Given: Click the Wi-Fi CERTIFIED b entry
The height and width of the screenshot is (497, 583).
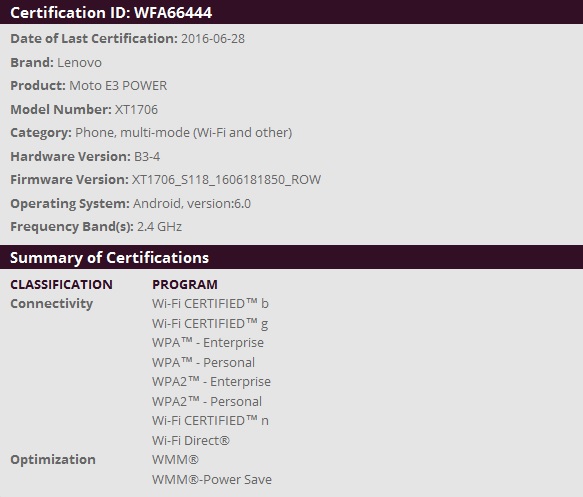Looking at the screenshot, I should pos(210,304).
